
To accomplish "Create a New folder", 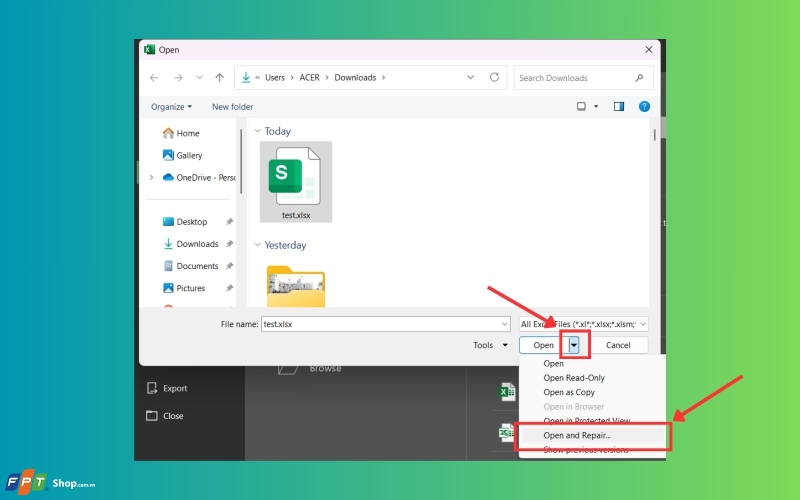I will [x=233, y=107].
